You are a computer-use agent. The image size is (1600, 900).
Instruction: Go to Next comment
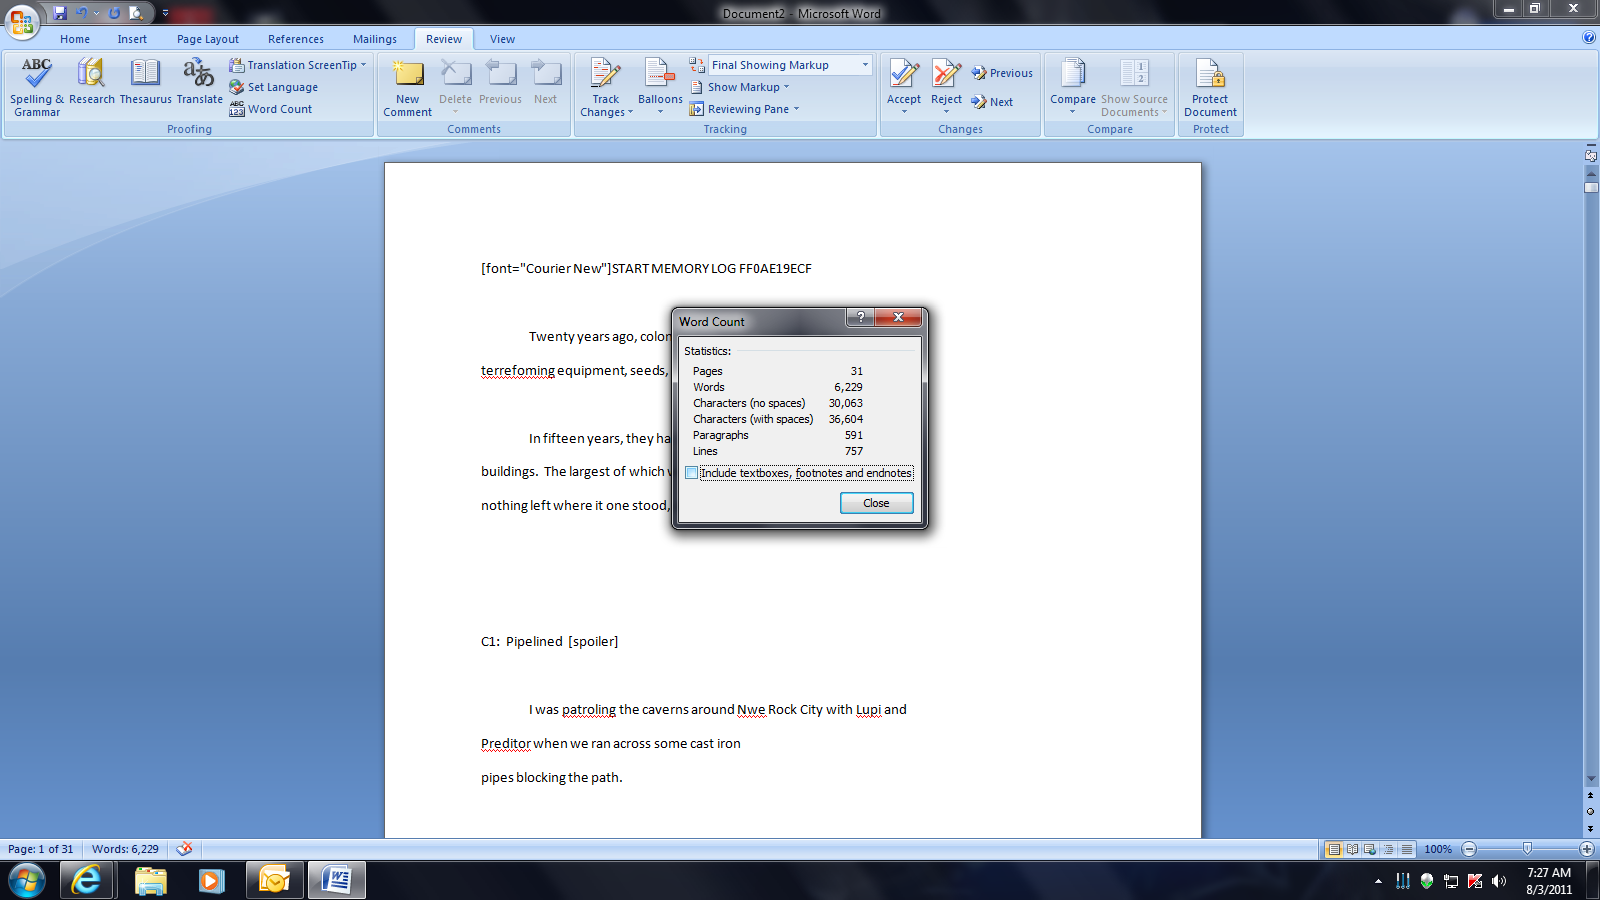click(545, 82)
